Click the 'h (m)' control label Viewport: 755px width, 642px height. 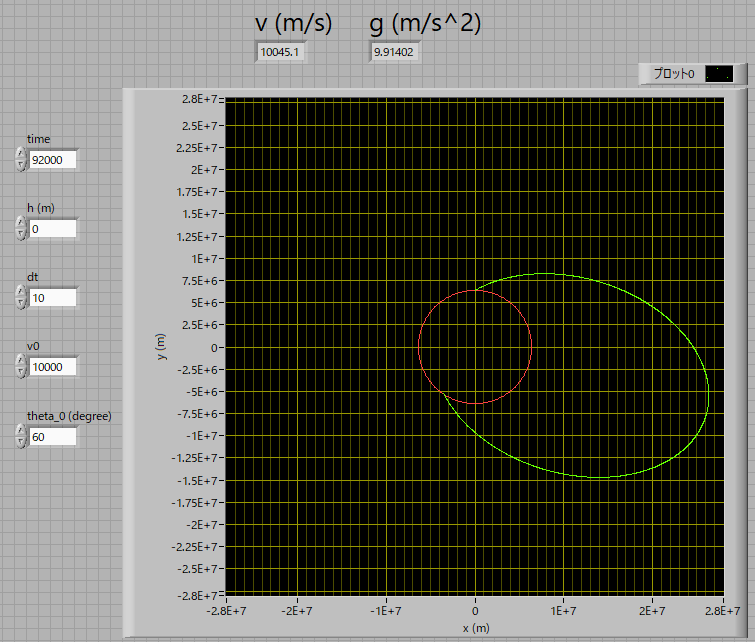click(40, 208)
